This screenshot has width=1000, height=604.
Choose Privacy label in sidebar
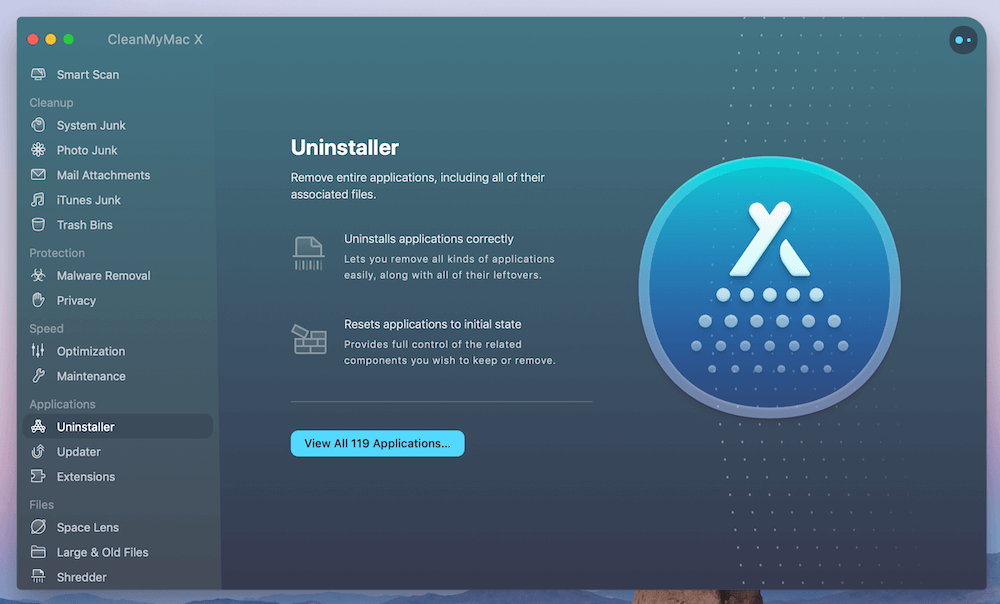coord(76,300)
